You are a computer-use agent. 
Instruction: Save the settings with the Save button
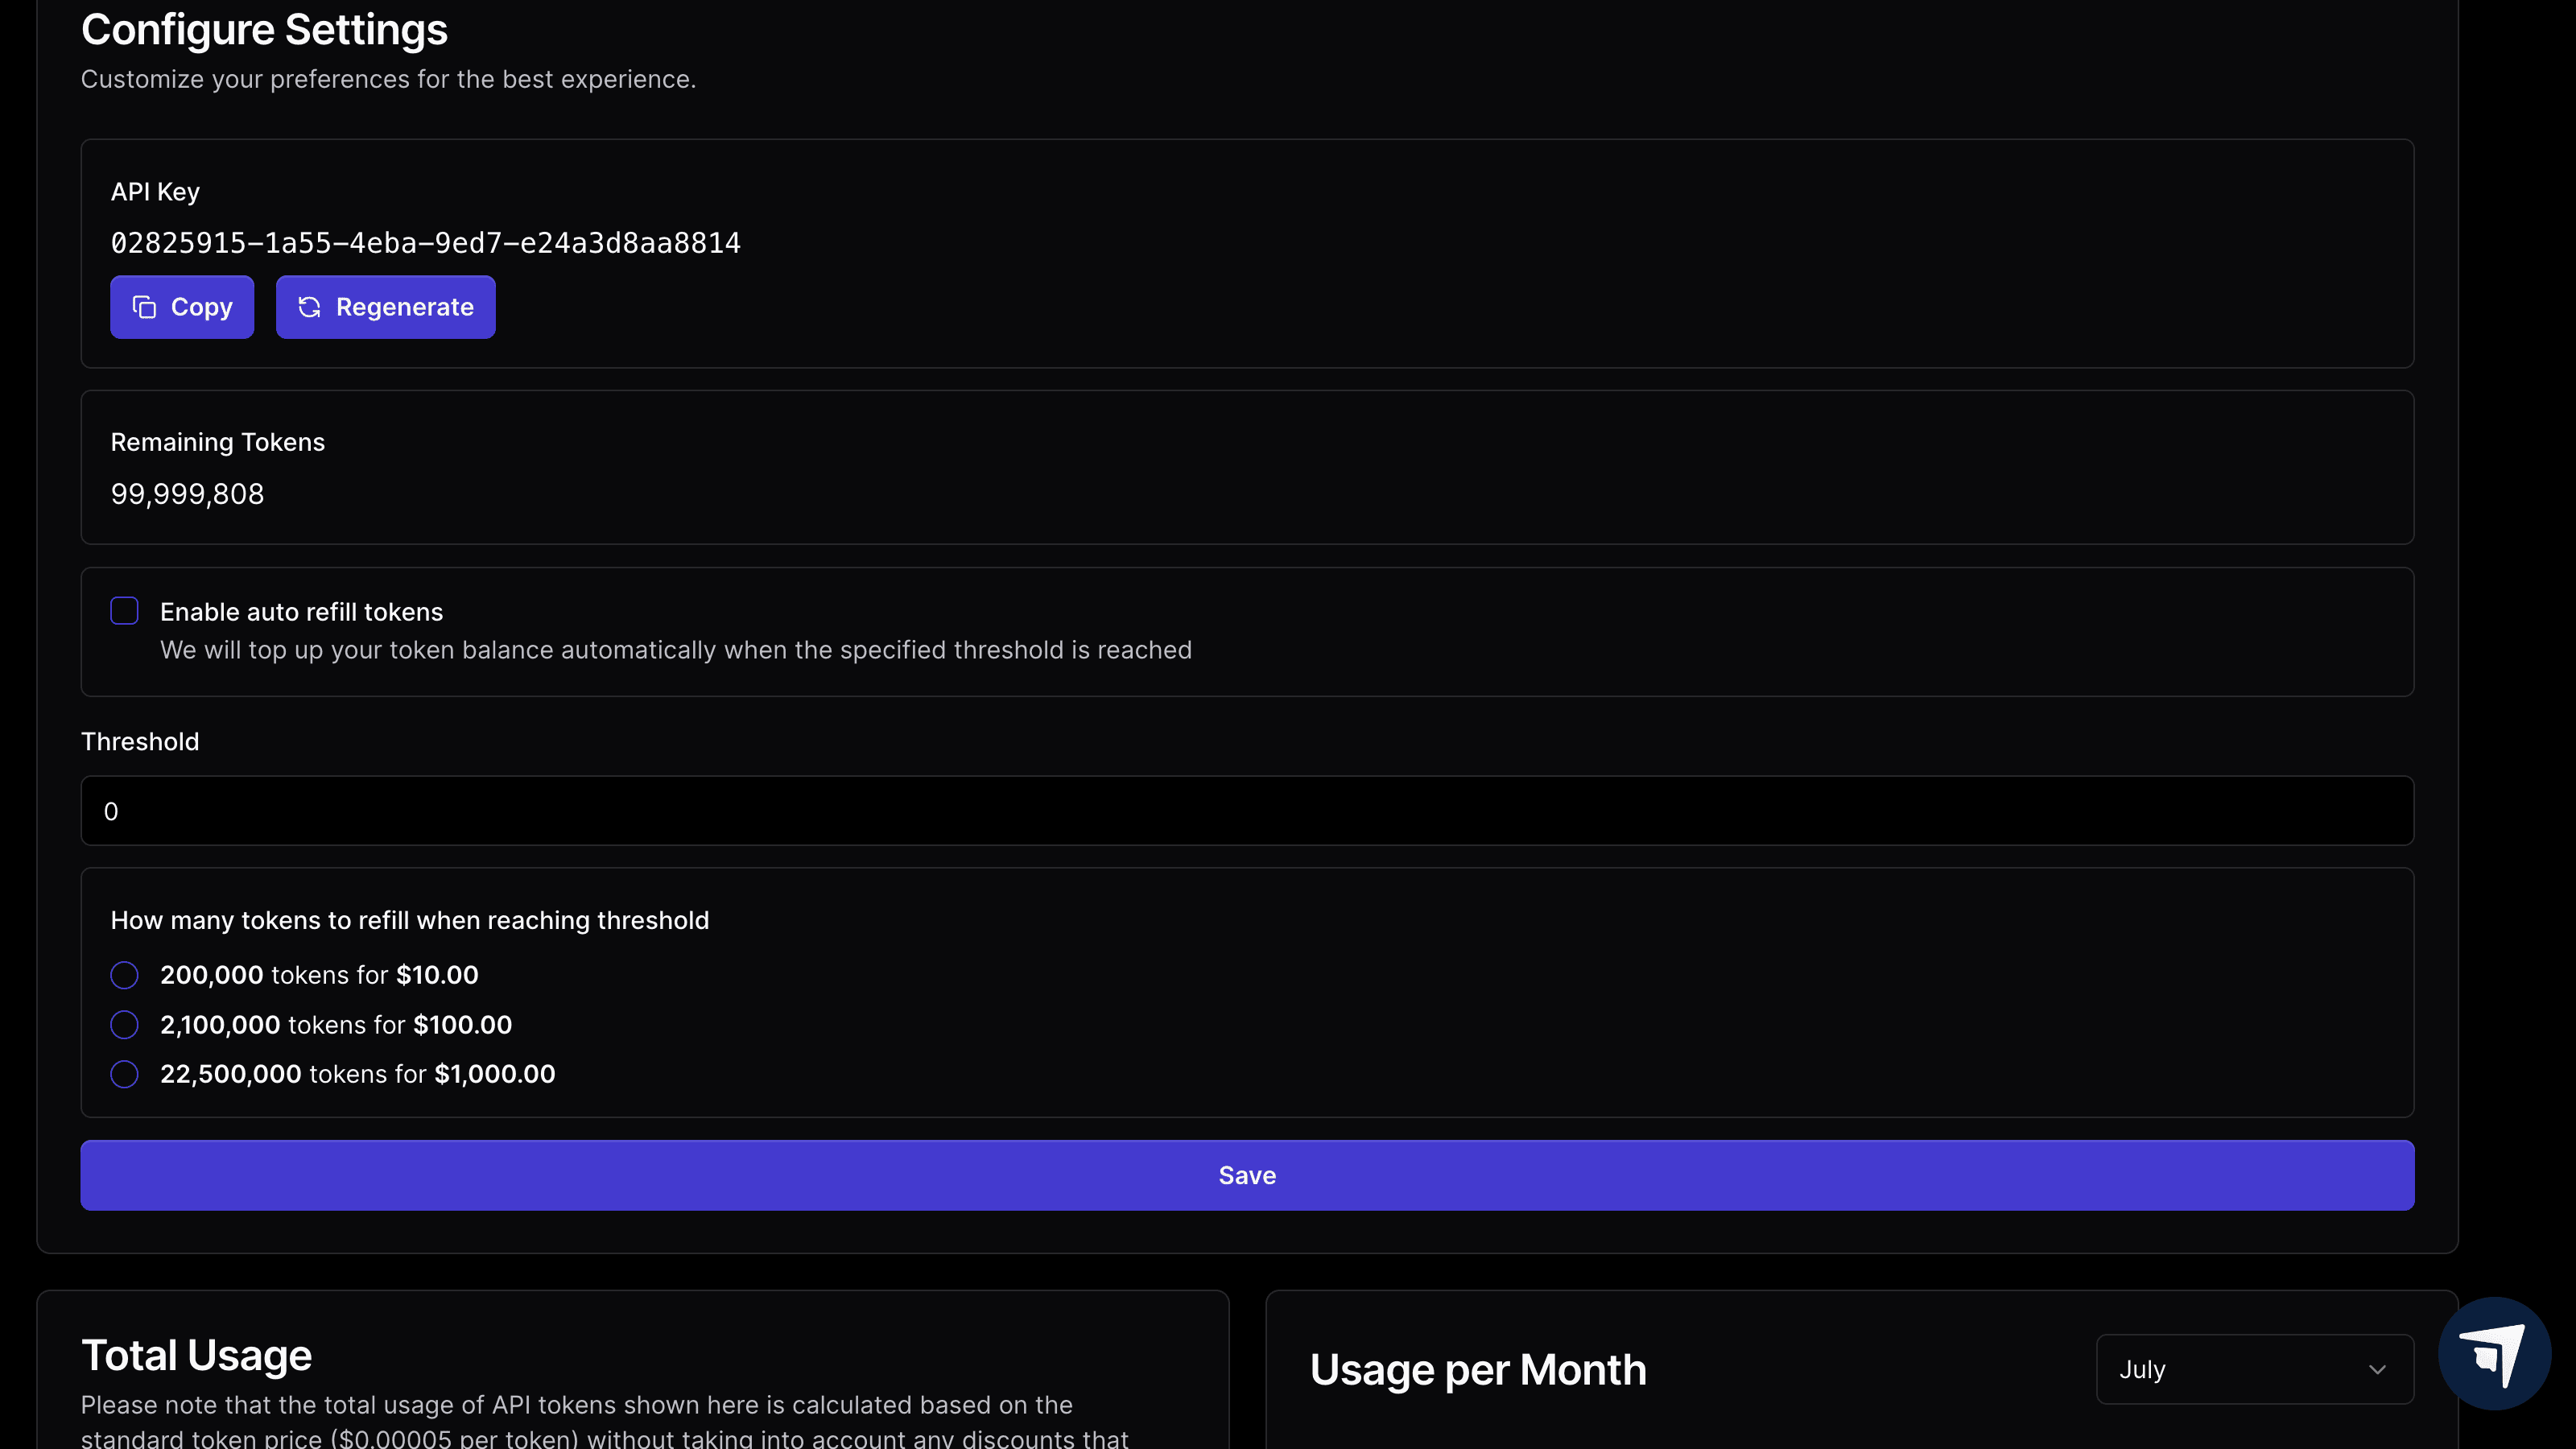[1246, 1176]
